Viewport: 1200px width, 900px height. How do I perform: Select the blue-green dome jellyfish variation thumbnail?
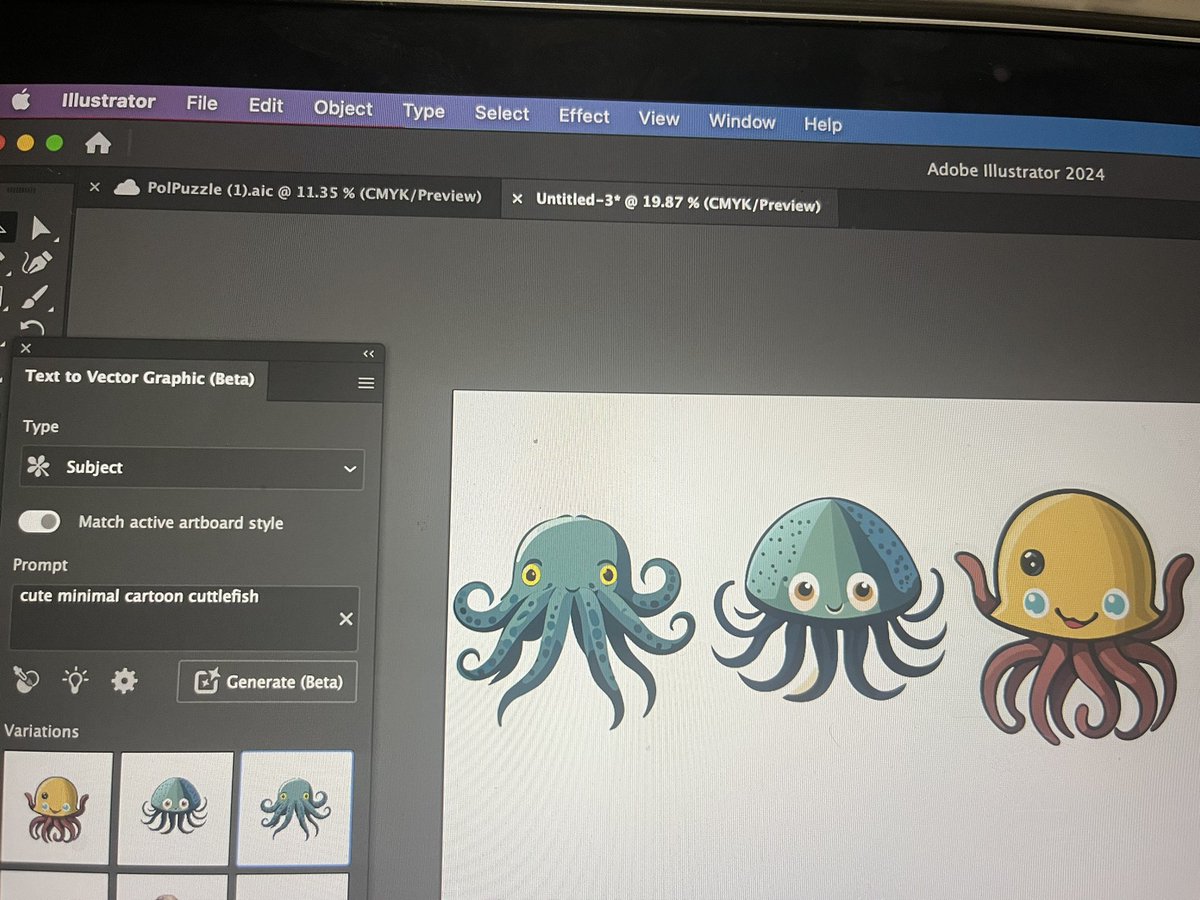click(176, 808)
